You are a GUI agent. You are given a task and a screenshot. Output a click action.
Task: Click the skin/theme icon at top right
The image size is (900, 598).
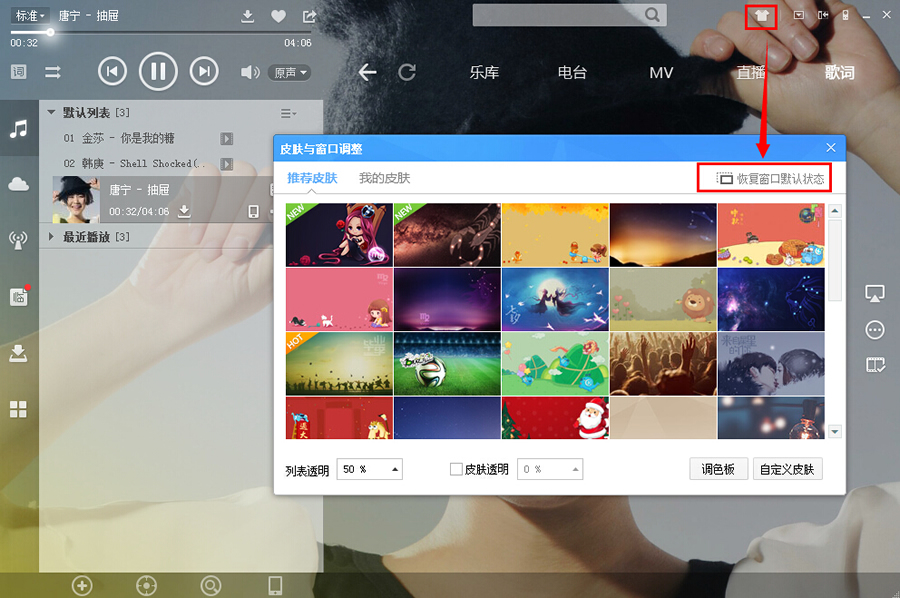tap(760, 16)
